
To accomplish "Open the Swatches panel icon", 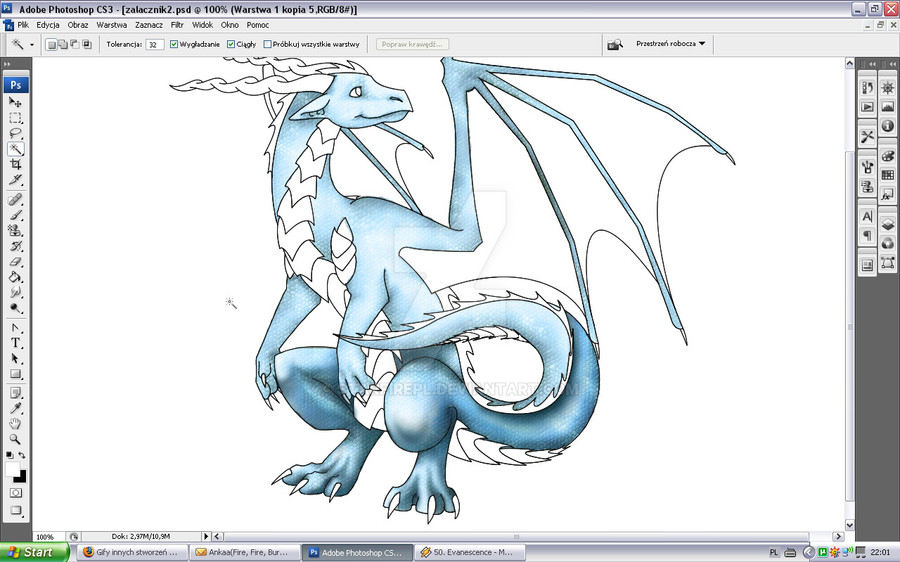I will [888, 175].
